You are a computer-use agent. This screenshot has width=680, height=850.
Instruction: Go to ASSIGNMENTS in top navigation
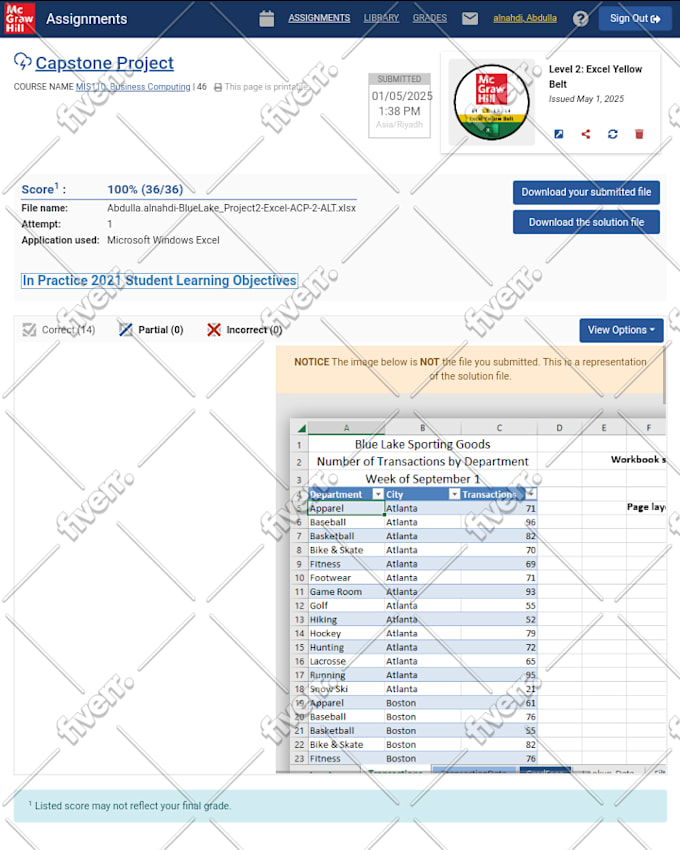319,18
